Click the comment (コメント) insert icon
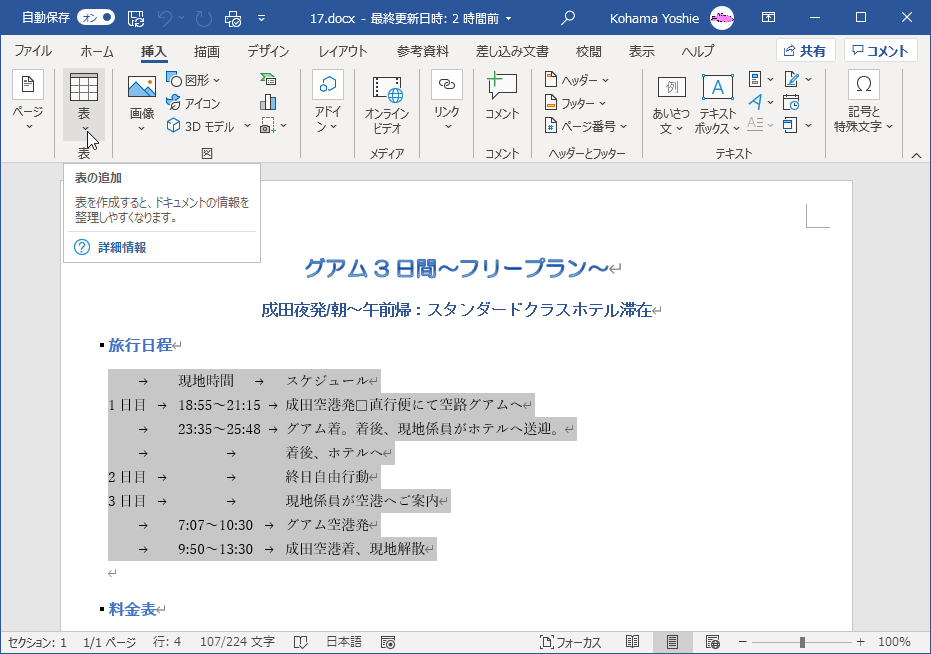Screen dimensions: 931x654 pyautogui.click(x=502, y=98)
